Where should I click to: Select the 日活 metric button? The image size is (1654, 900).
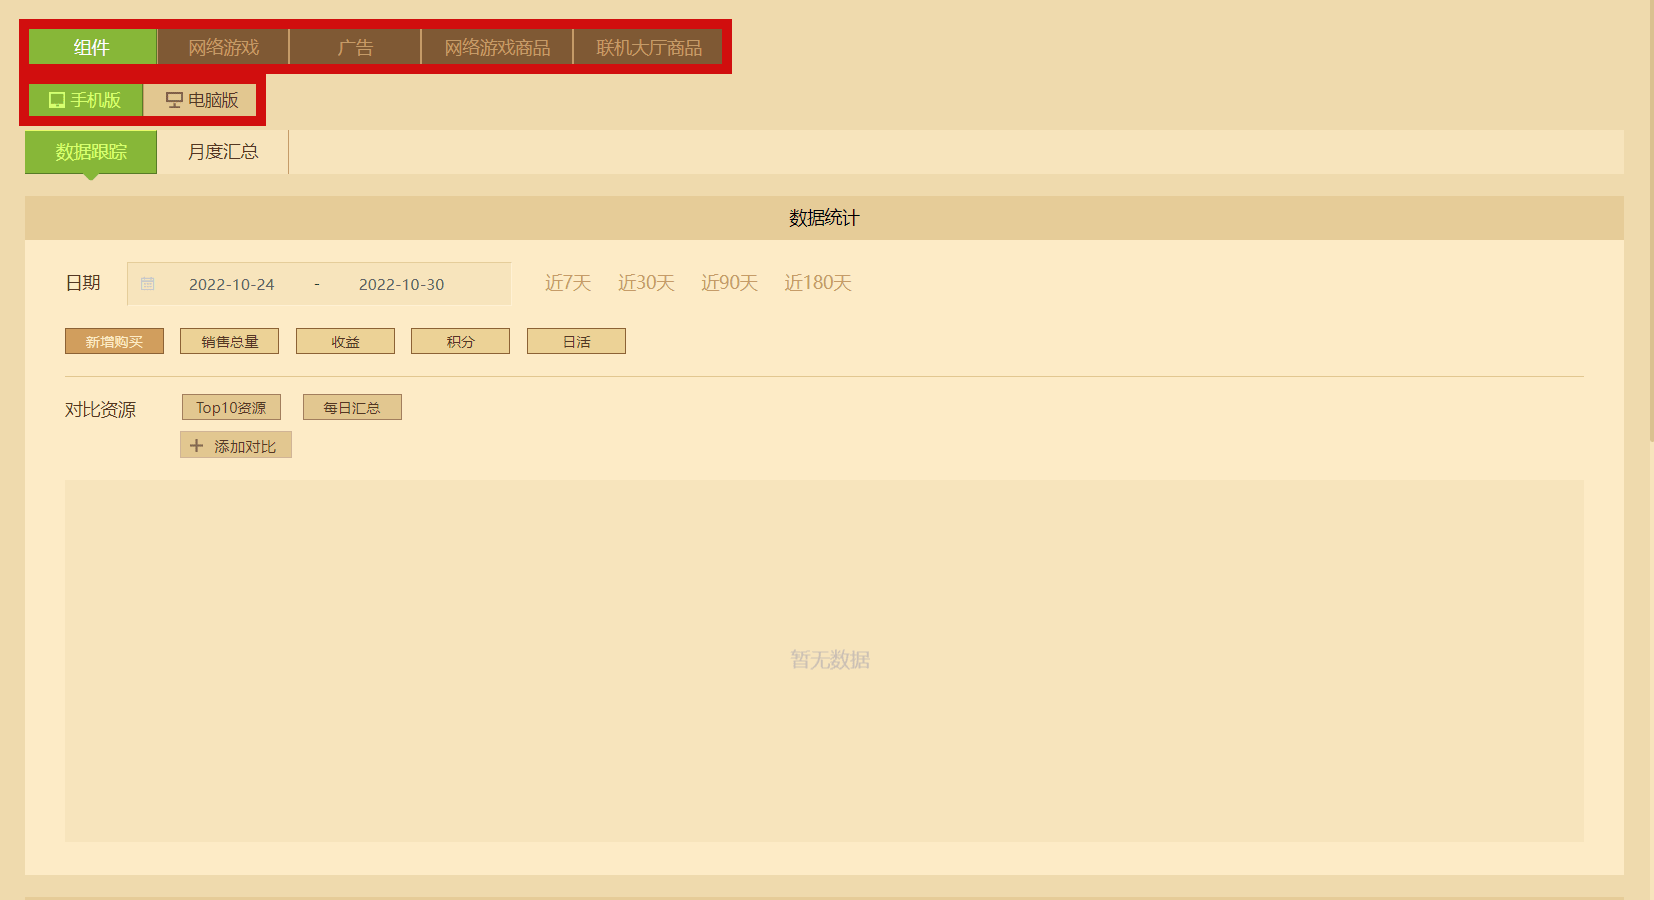click(576, 341)
